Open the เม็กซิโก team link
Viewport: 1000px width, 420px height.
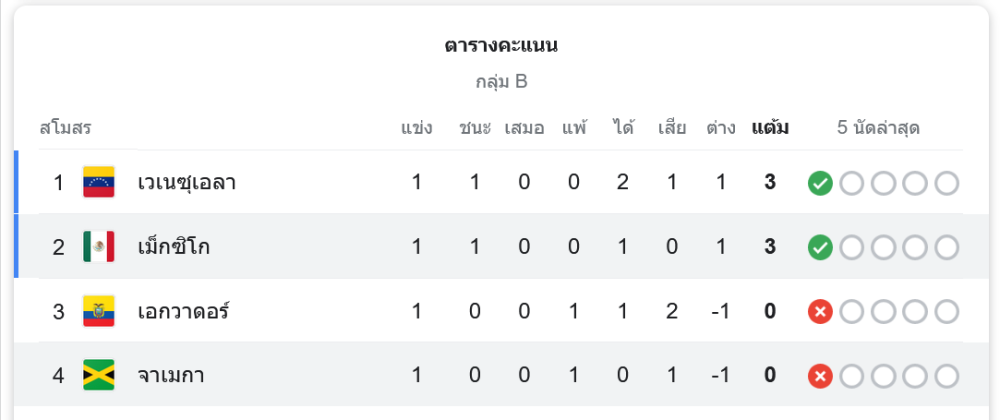pos(174,247)
